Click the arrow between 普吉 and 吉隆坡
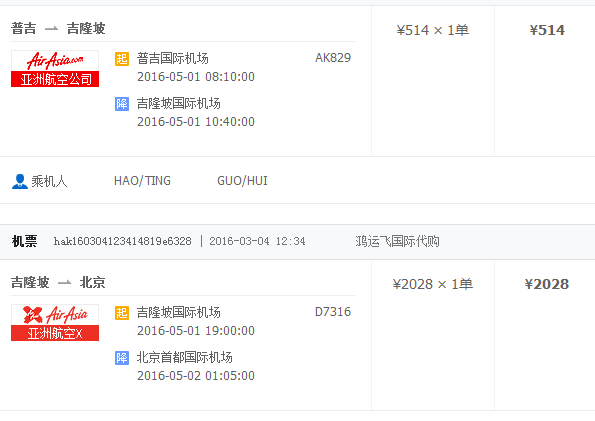 [x=52, y=28]
